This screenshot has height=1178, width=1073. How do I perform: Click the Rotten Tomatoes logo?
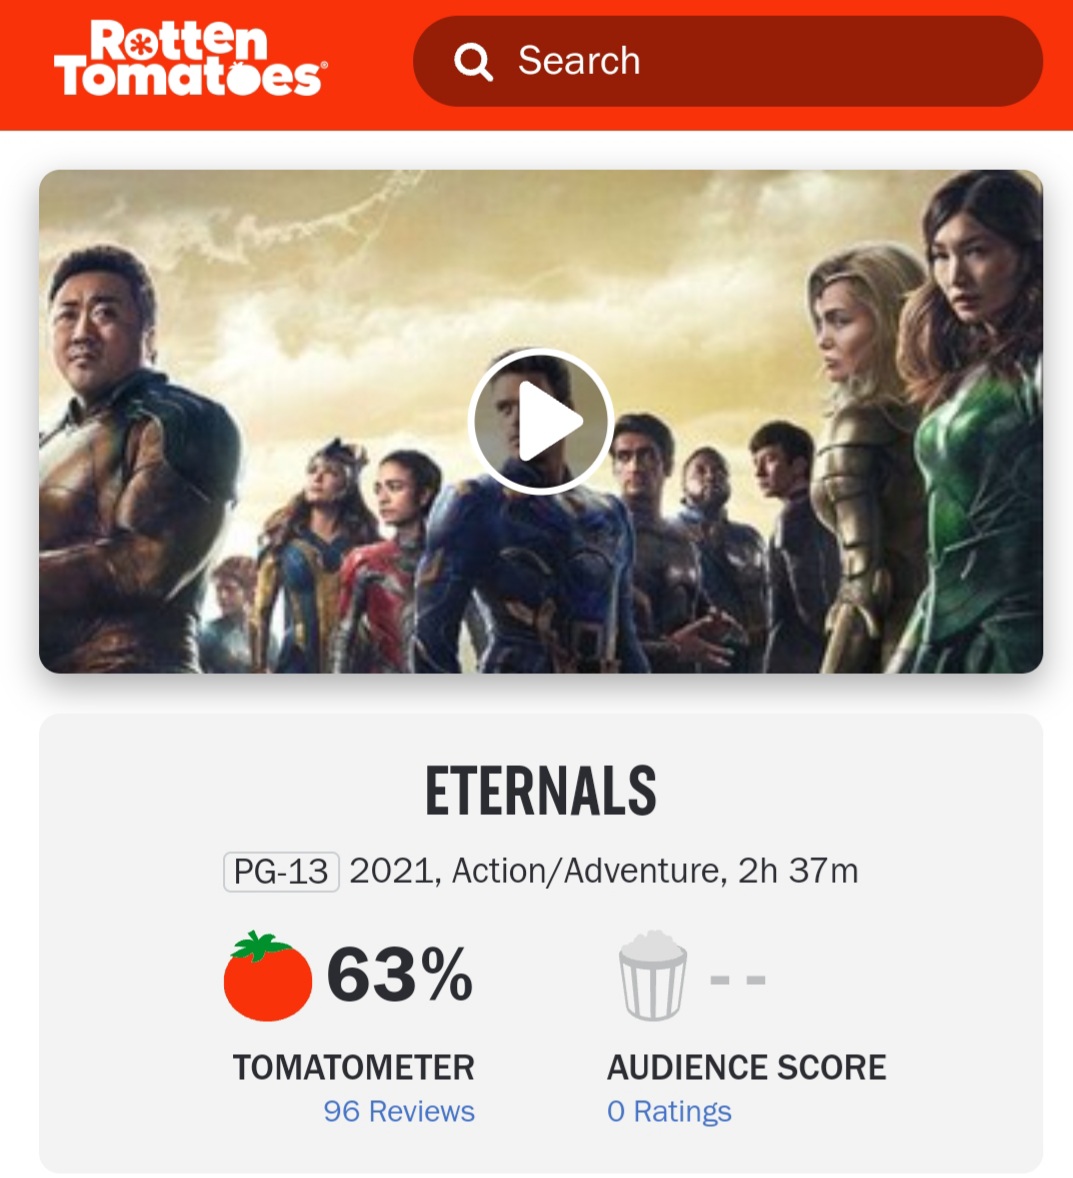coord(190,59)
